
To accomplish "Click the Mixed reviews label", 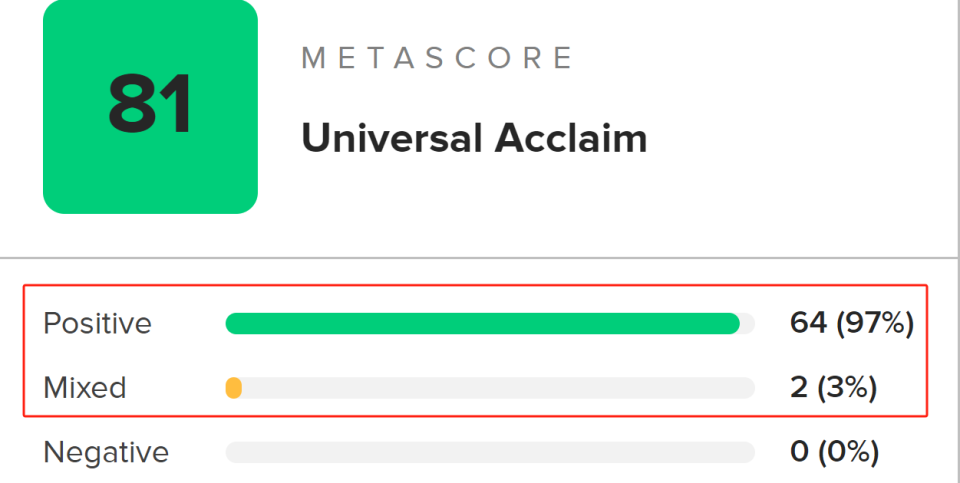I will click(84, 388).
